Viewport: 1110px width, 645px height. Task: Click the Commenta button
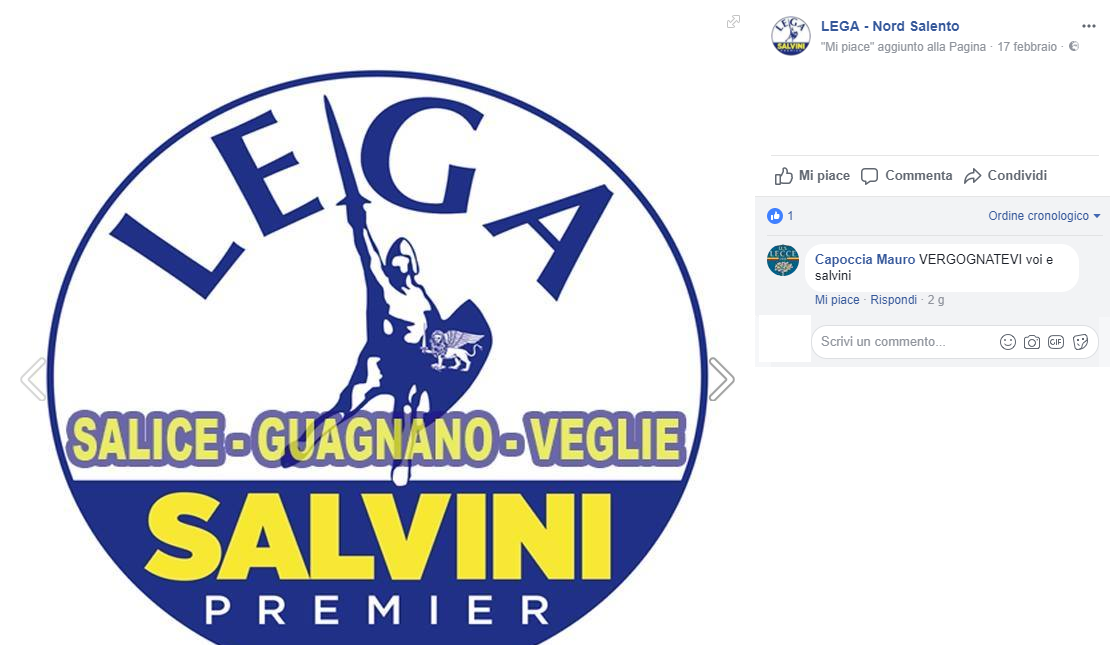907,176
